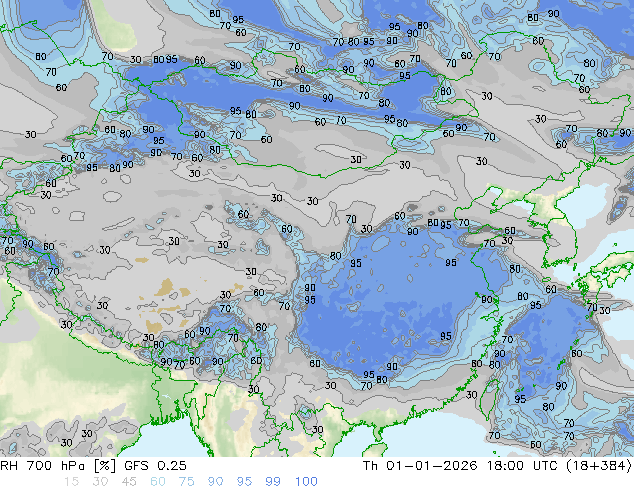
Task: Click the 'GFS 0.25' model label
Action: point(155,466)
